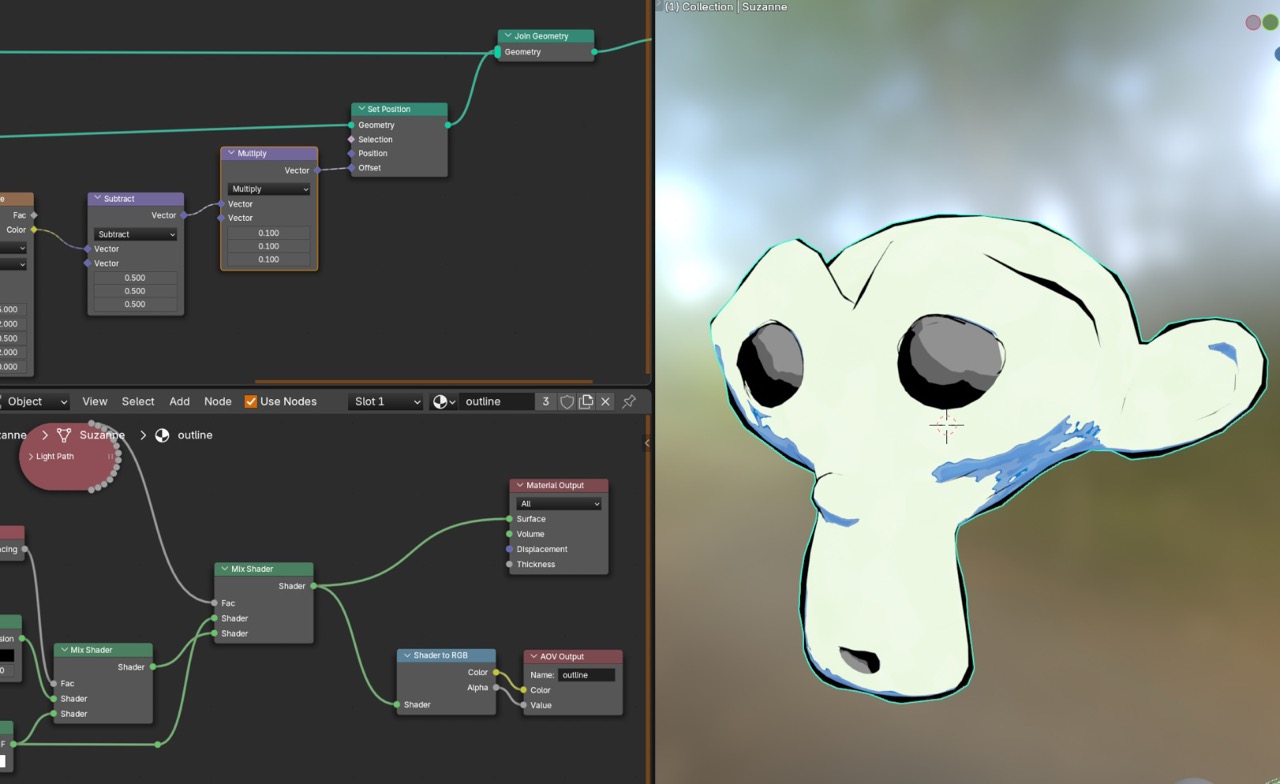Open the Node menu in shader editor
The height and width of the screenshot is (784, 1280).
click(218, 401)
